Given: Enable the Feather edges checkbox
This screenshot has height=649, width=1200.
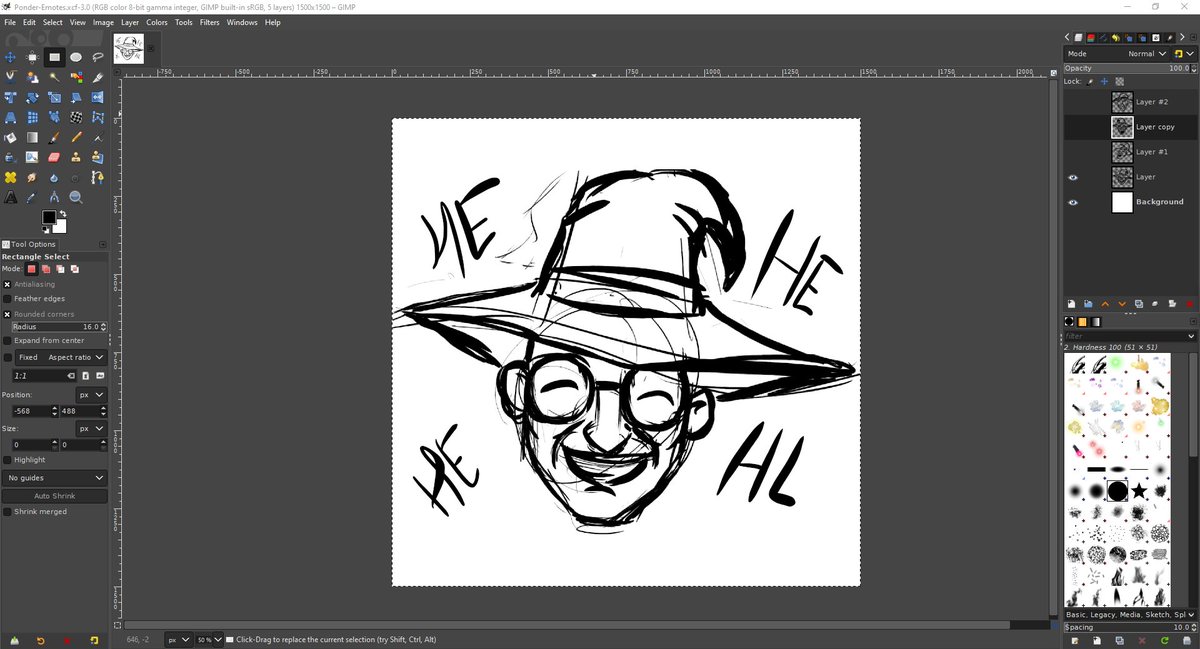Looking at the screenshot, I should [7, 298].
